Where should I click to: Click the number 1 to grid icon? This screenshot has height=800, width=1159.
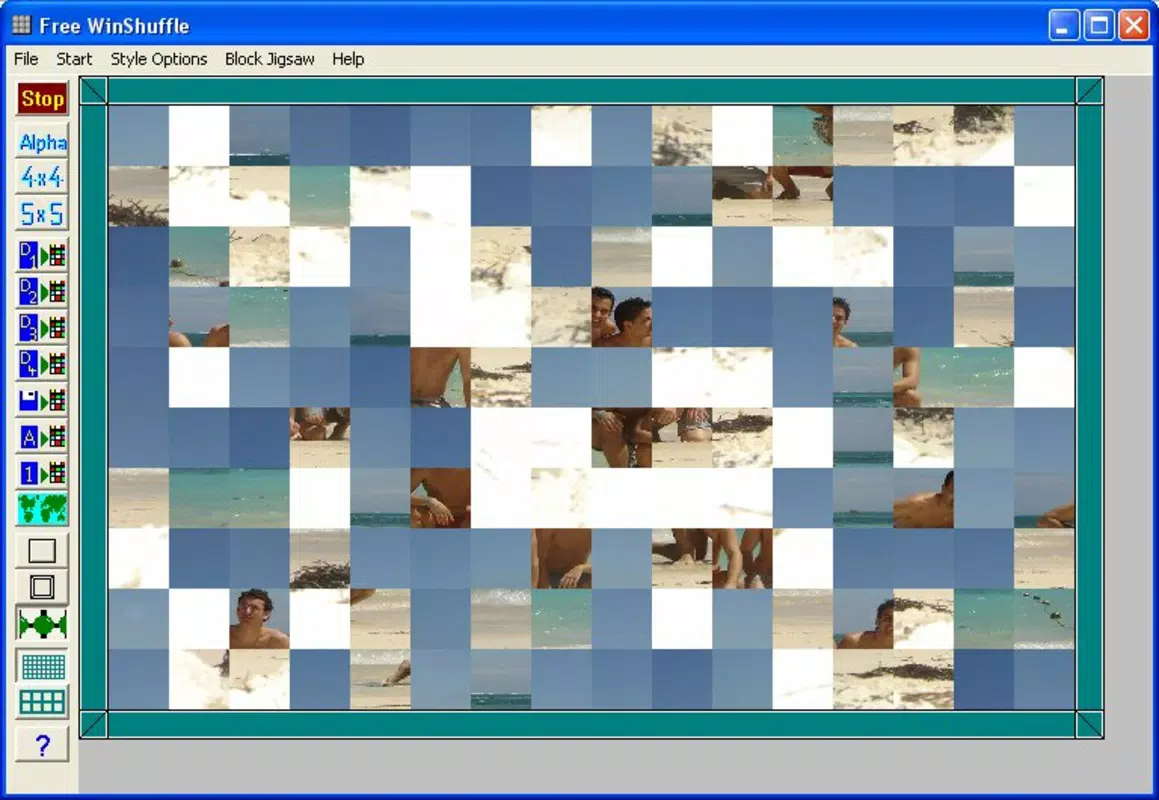coord(42,473)
